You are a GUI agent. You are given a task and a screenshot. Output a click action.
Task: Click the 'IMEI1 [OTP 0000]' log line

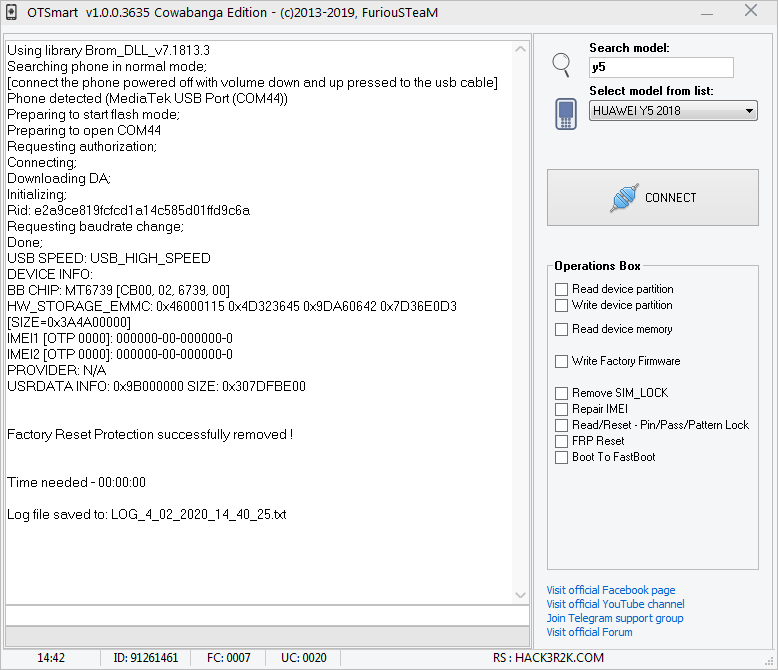click(x=120, y=338)
